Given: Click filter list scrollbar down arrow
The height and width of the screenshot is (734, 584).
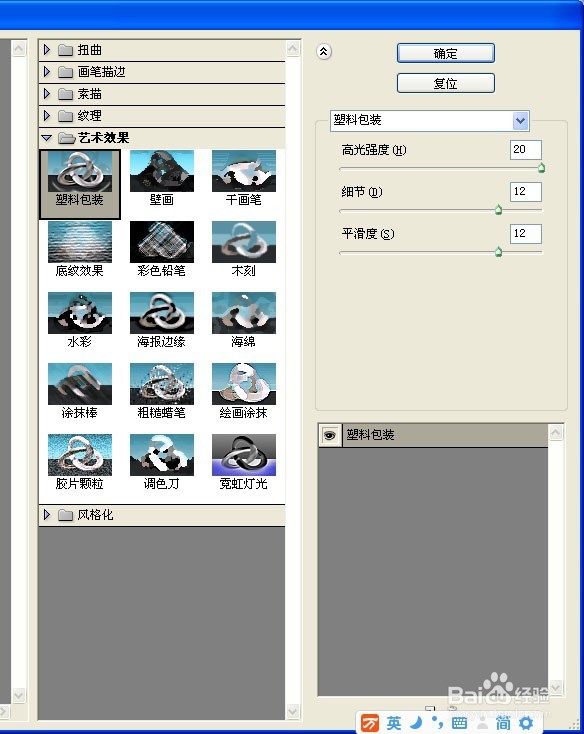Looking at the screenshot, I should pyautogui.click(x=293, y=712).
